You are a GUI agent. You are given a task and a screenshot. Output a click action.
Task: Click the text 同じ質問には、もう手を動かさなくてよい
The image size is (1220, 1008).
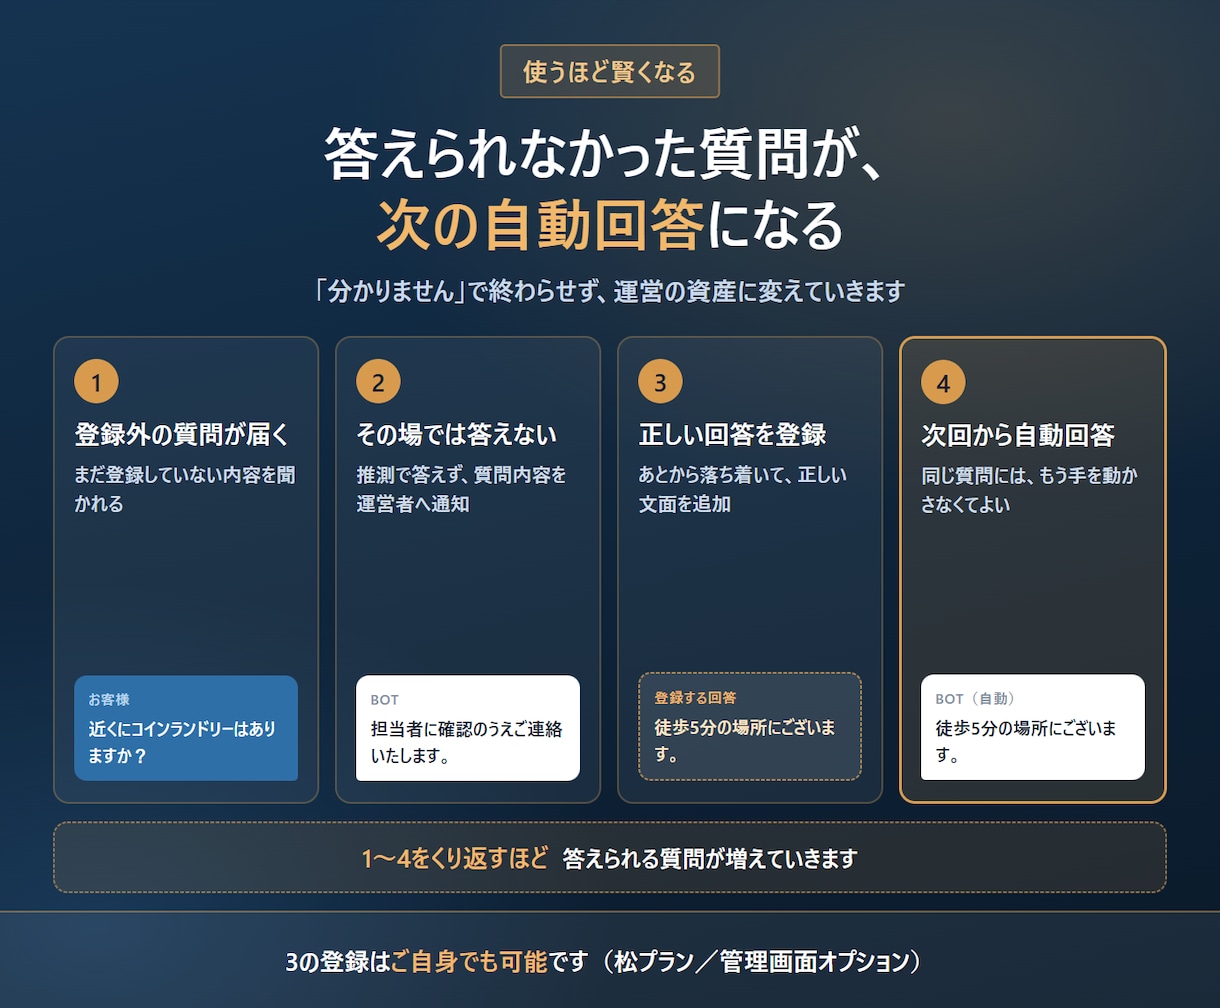(1030, 489)
